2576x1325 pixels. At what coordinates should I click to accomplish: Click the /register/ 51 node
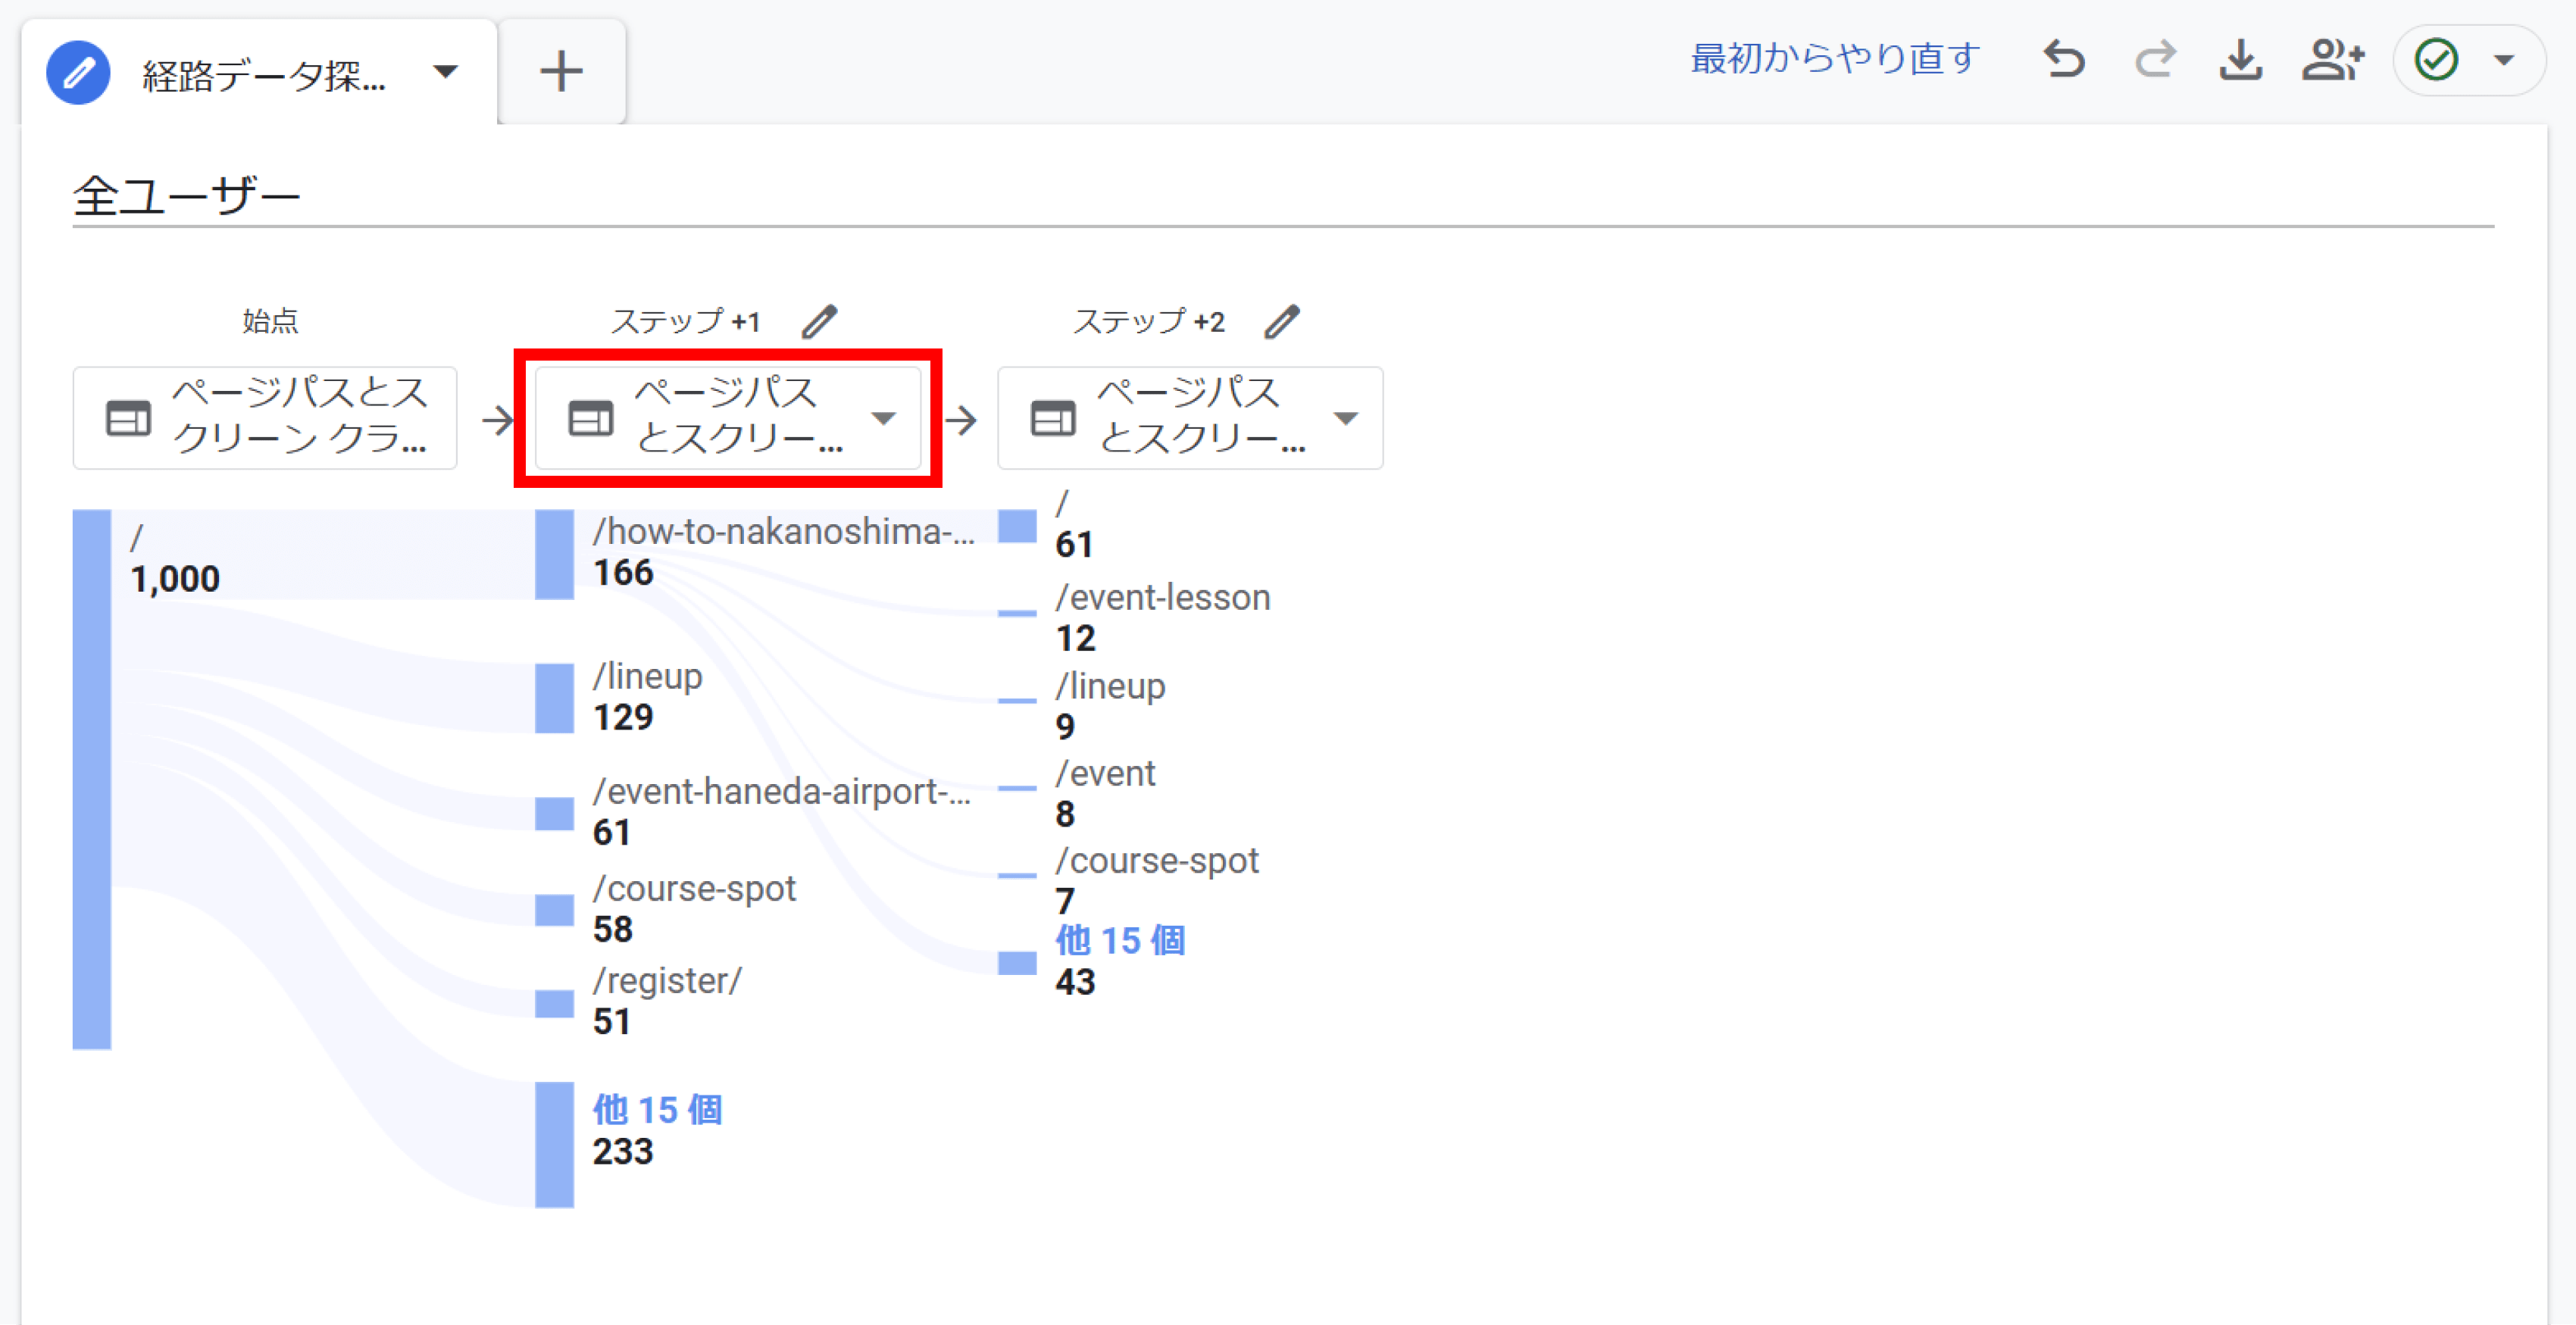[554, 1003]
